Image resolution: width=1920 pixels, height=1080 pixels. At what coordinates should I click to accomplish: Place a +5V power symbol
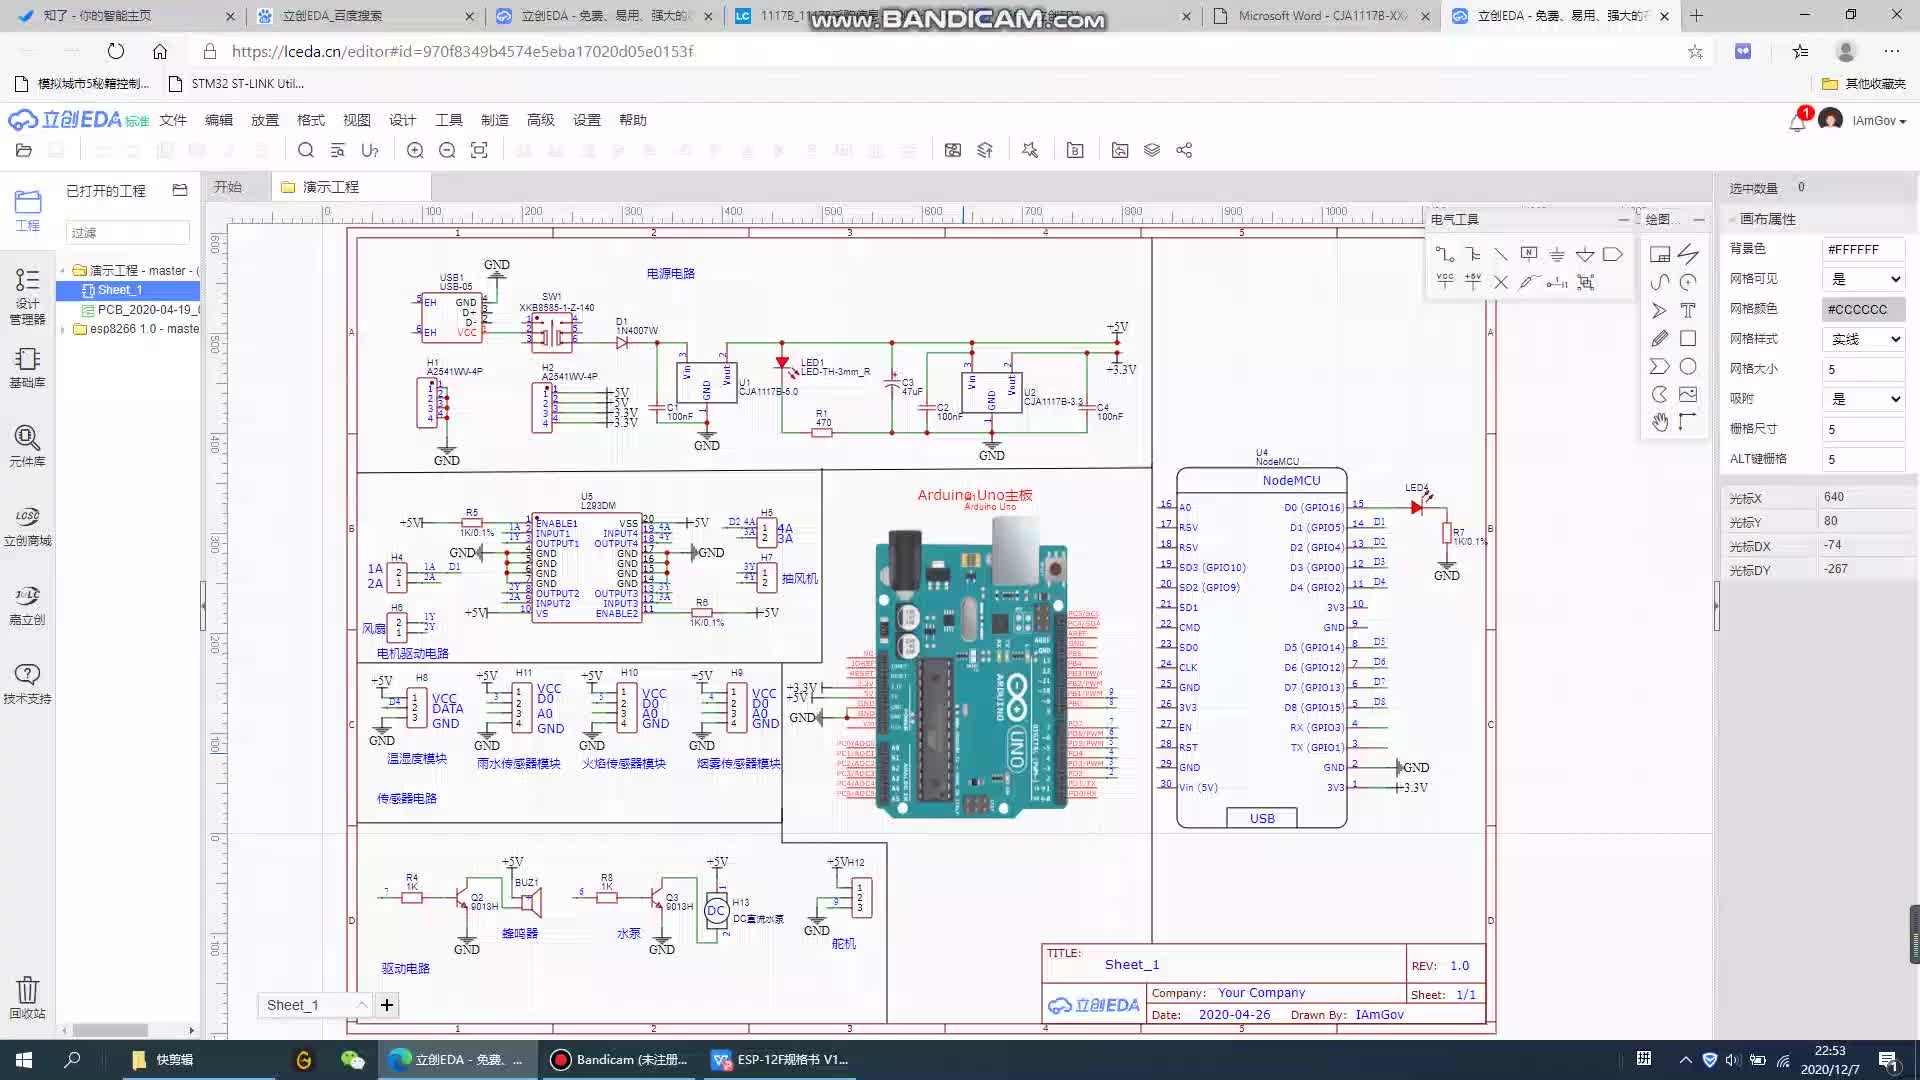click(x=1473, y=282)
